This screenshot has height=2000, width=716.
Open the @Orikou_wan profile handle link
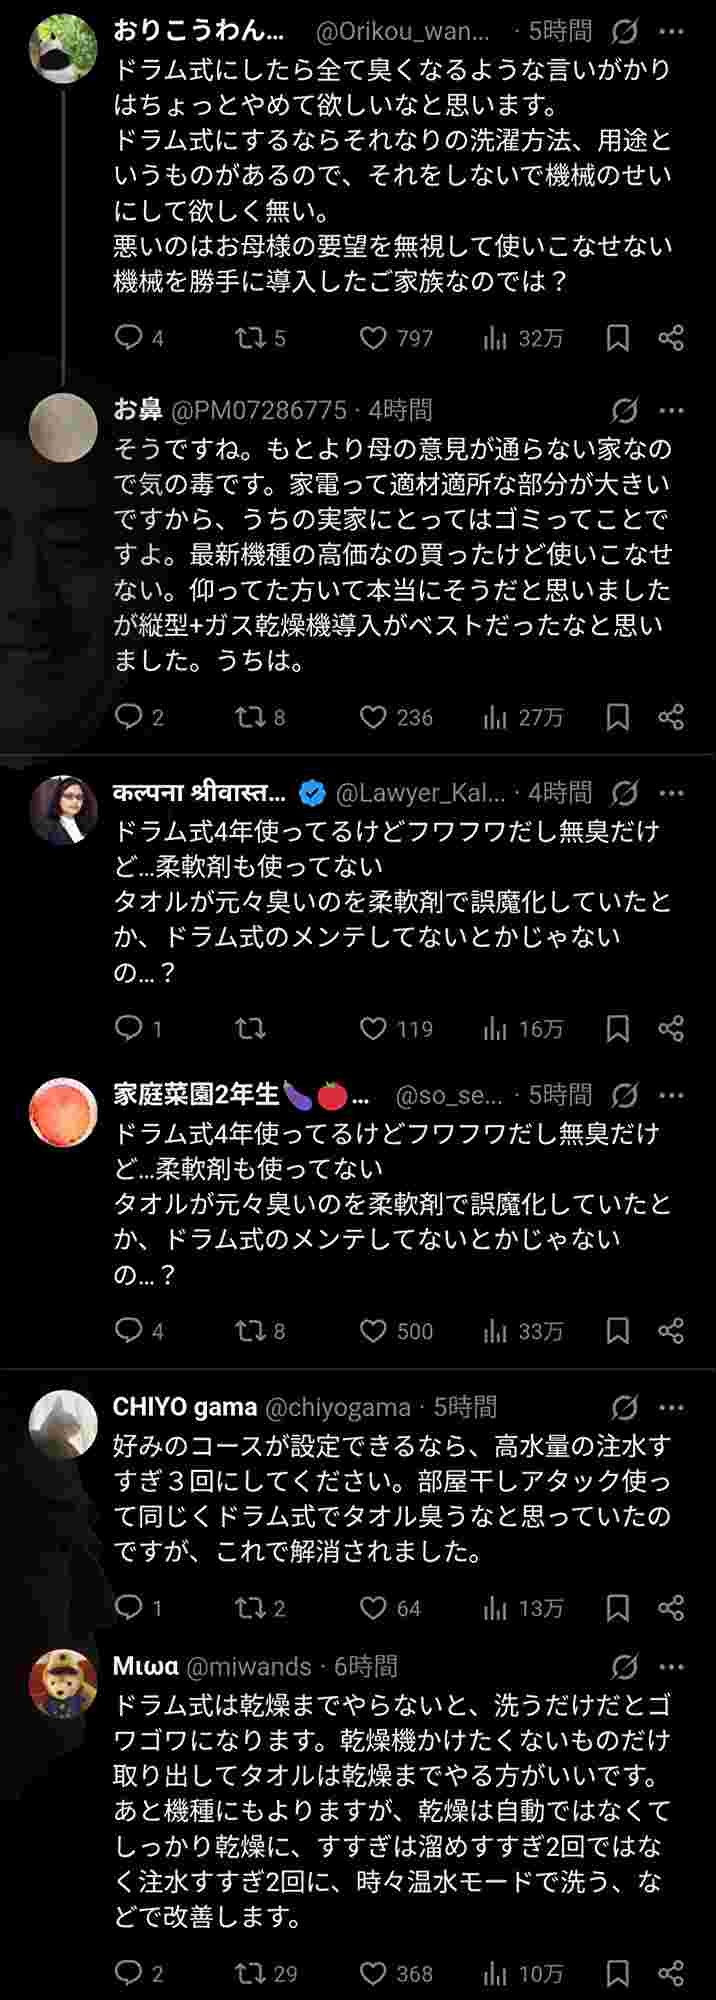pyautogui.click(x=402, y=32)
